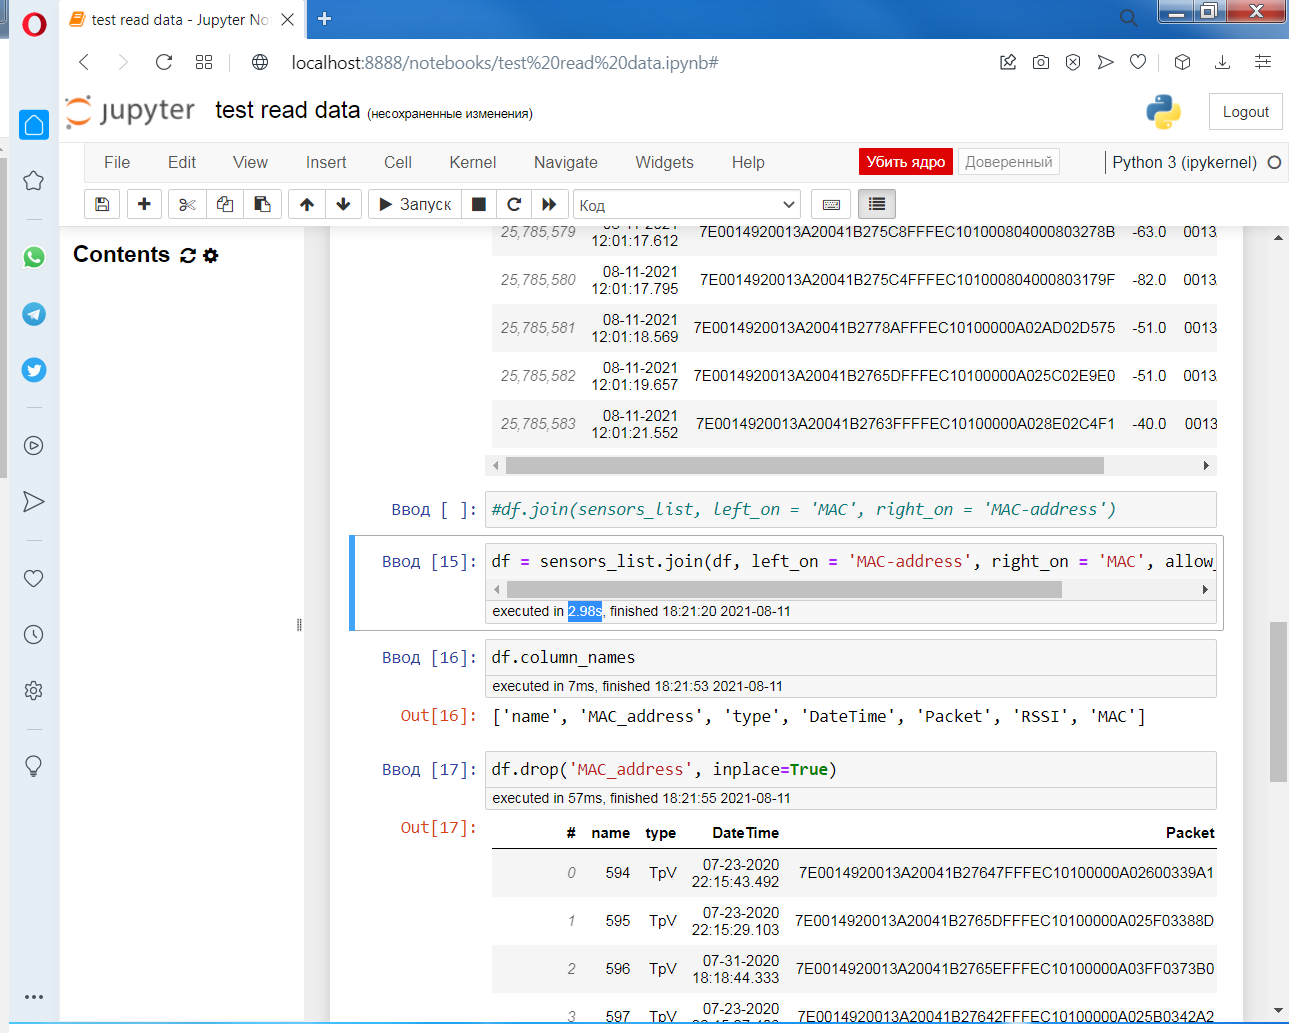Open Opera sidebar lightbulb tips icon
1289x1033 pixels.
tap(34, 766)
